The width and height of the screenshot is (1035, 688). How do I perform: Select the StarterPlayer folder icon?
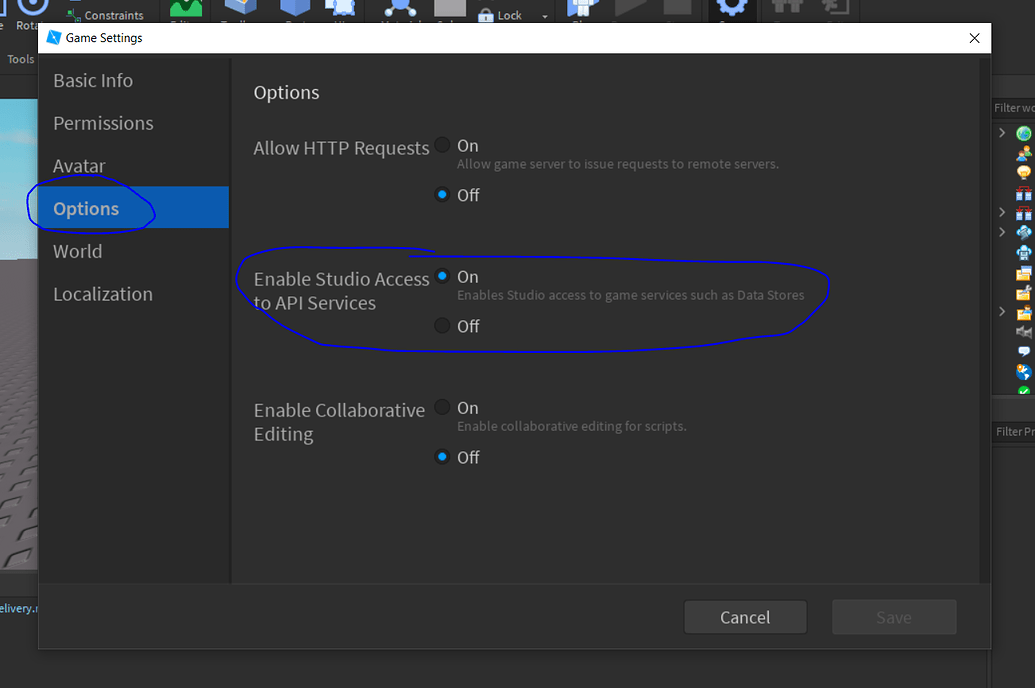coord(1024,312)
